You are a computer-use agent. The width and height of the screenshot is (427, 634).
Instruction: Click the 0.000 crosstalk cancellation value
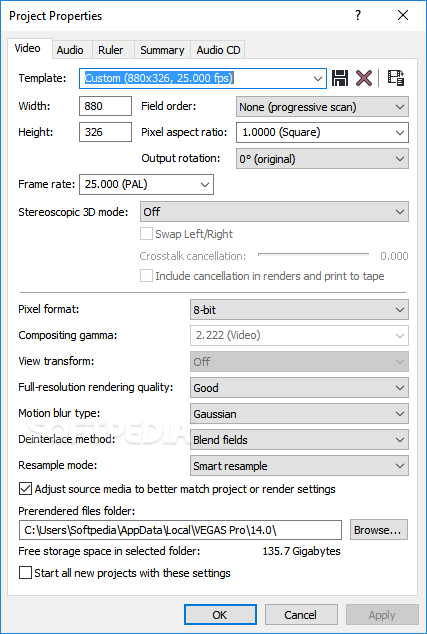tap(394, 256)
